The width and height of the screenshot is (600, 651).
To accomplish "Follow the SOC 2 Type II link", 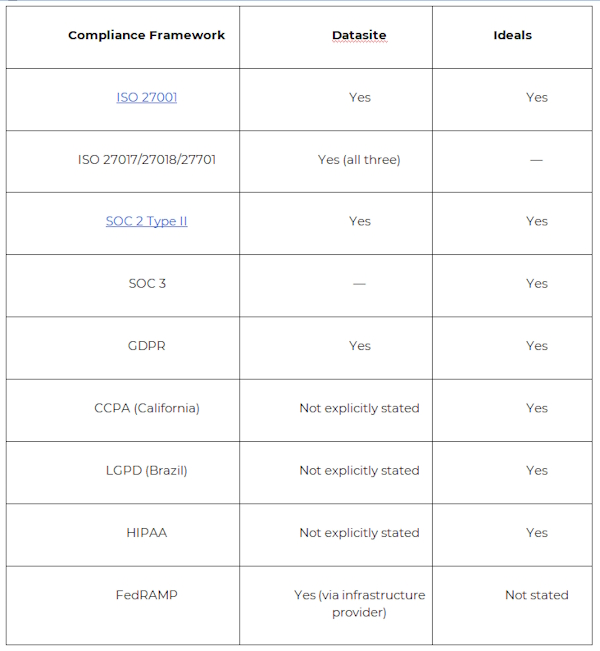I will pos(147,221).
